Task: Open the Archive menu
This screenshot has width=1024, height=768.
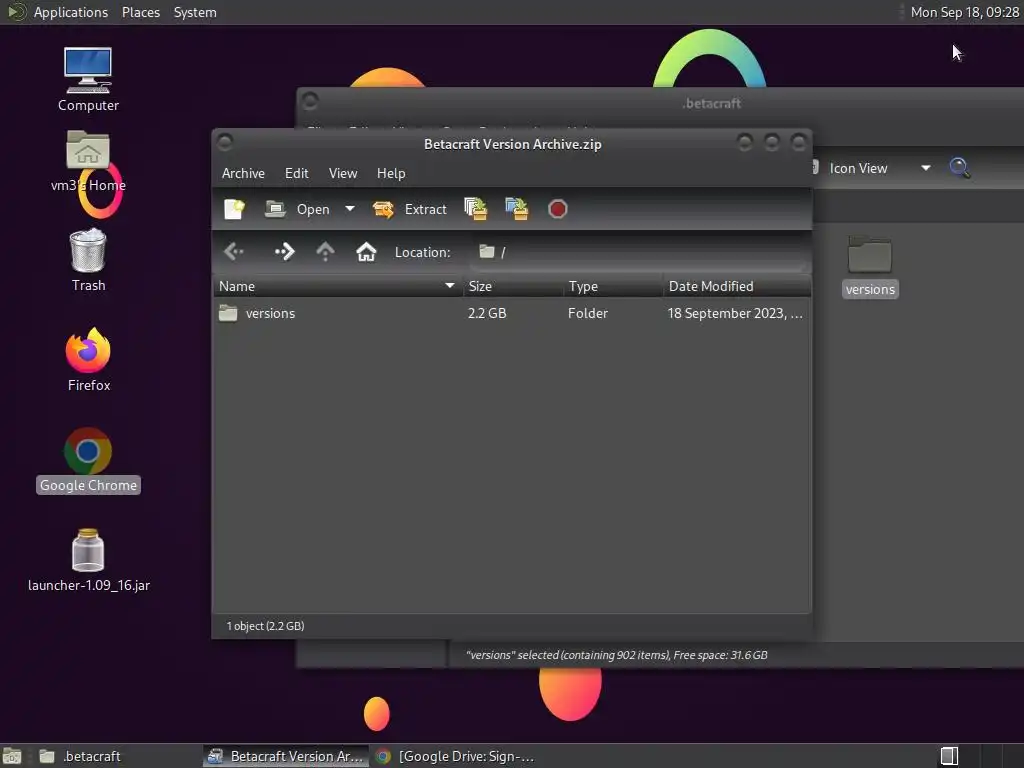Action: tap(243, 173)
